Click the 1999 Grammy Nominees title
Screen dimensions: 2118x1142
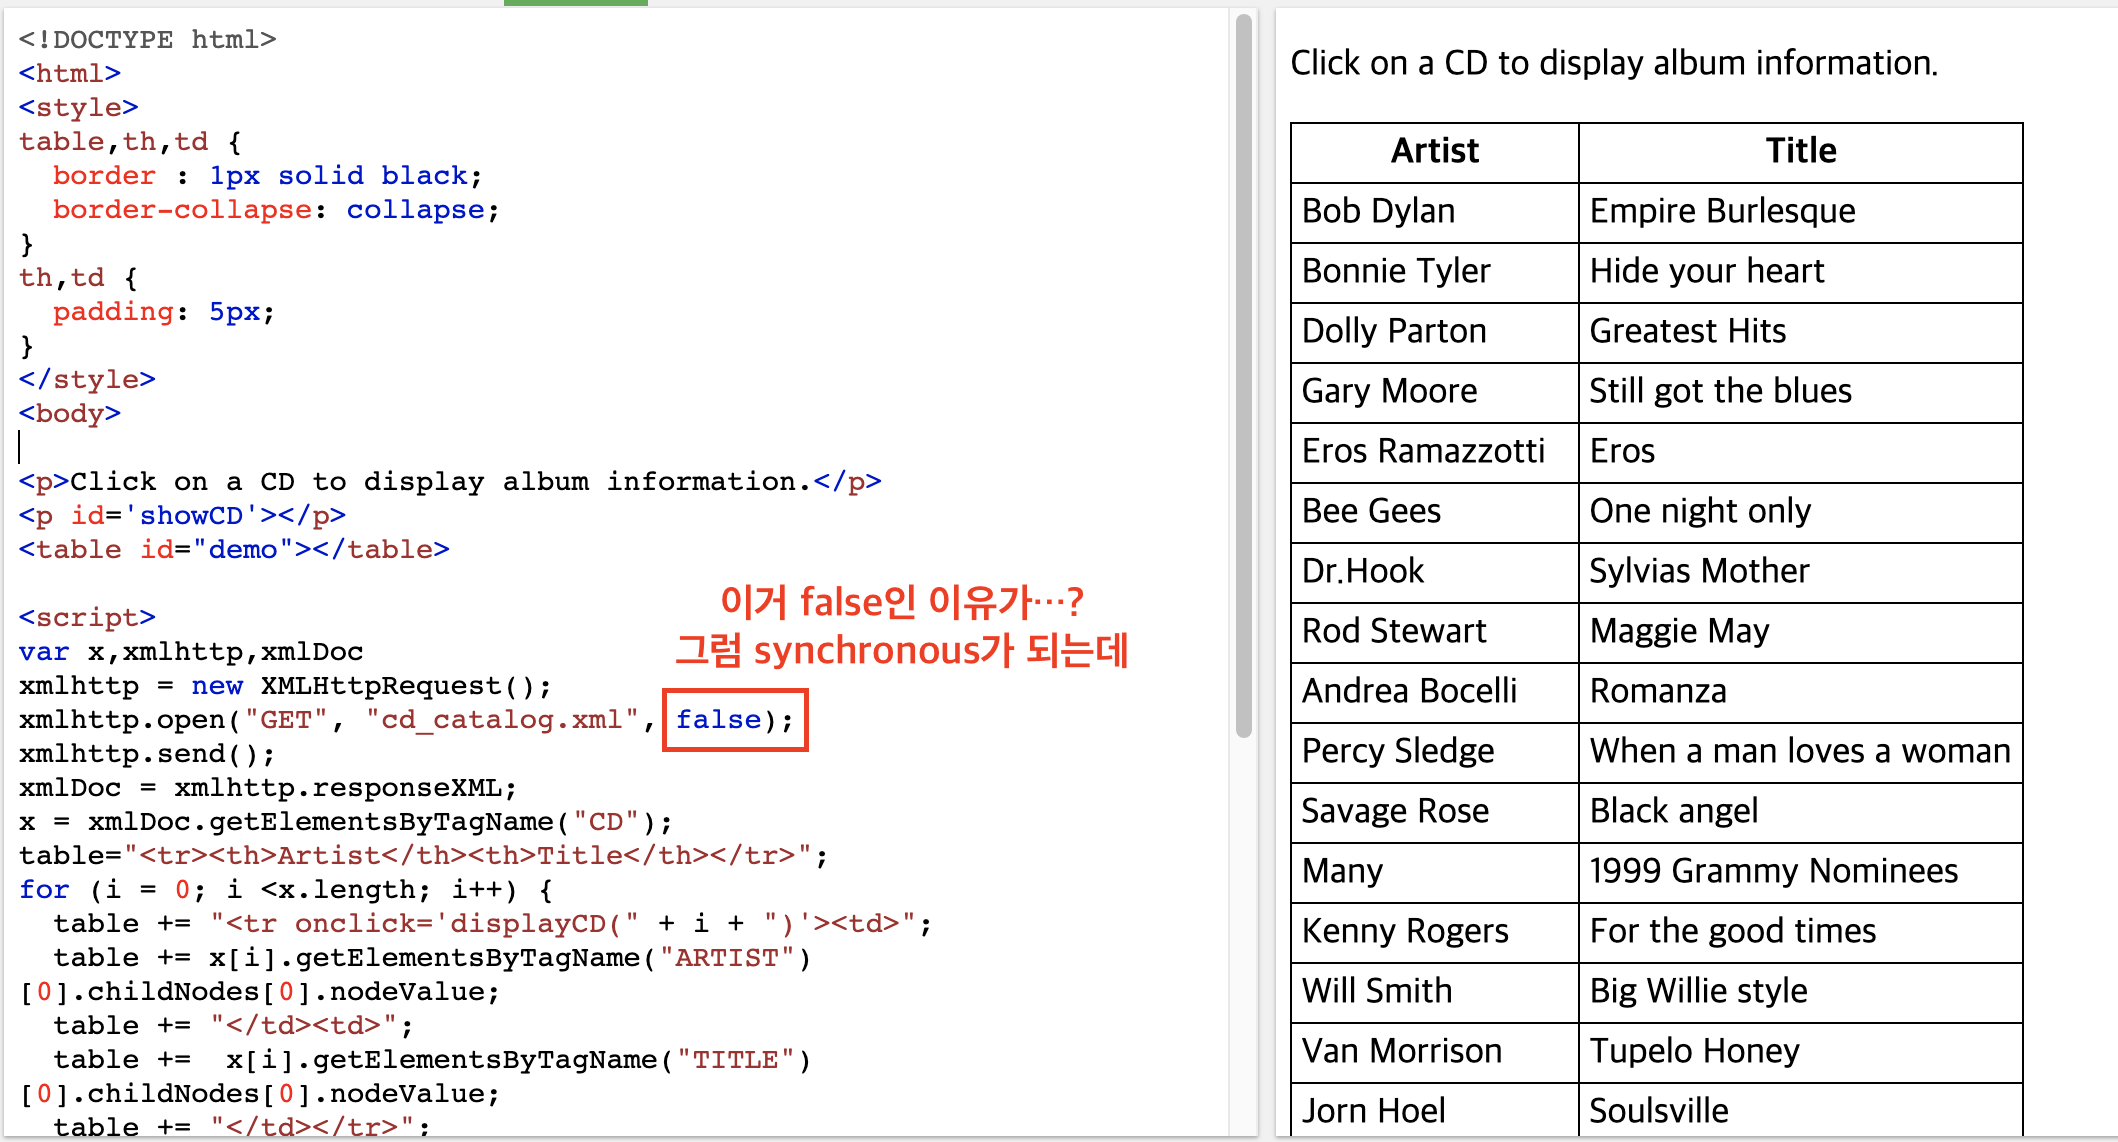point(1773,872)
